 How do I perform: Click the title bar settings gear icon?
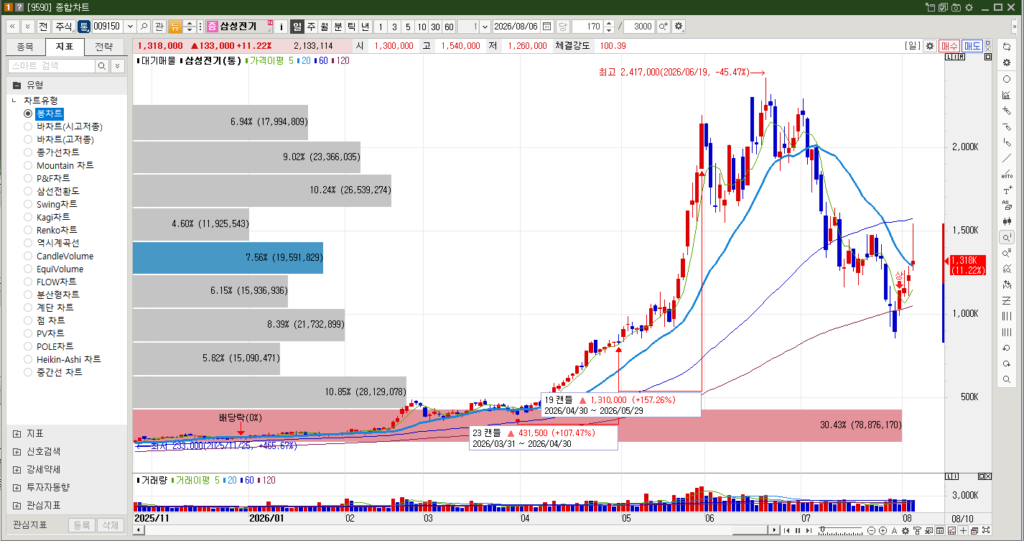pos(969,7)
